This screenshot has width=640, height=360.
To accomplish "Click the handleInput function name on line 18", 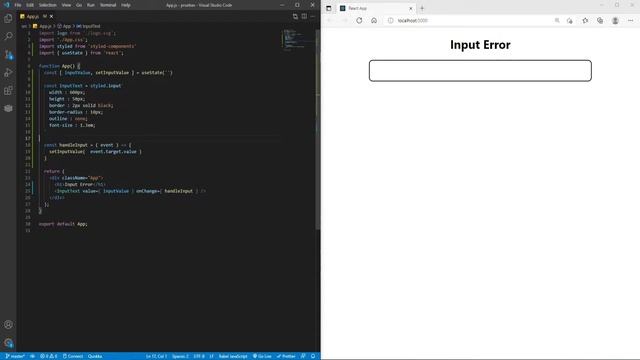I will (73, 145).
